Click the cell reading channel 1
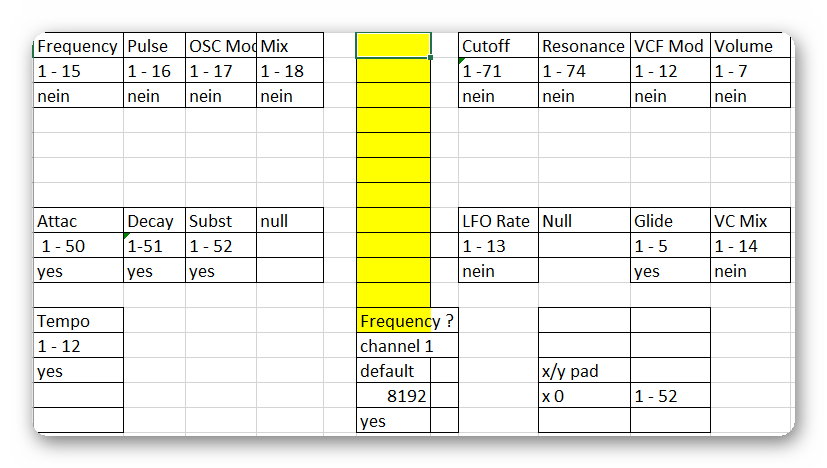This screenshot has width=827, height=468. click(407, 346)
